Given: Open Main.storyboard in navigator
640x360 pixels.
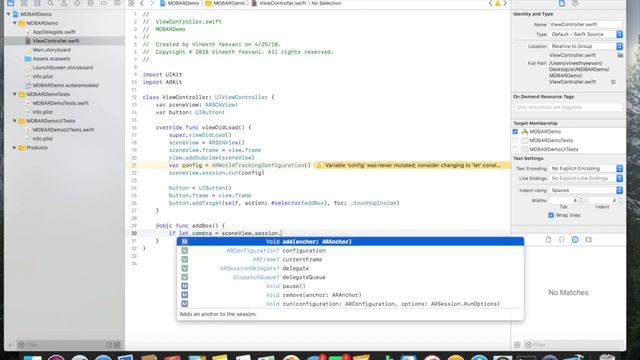Looking at the screenshot, I should point(51,50).
